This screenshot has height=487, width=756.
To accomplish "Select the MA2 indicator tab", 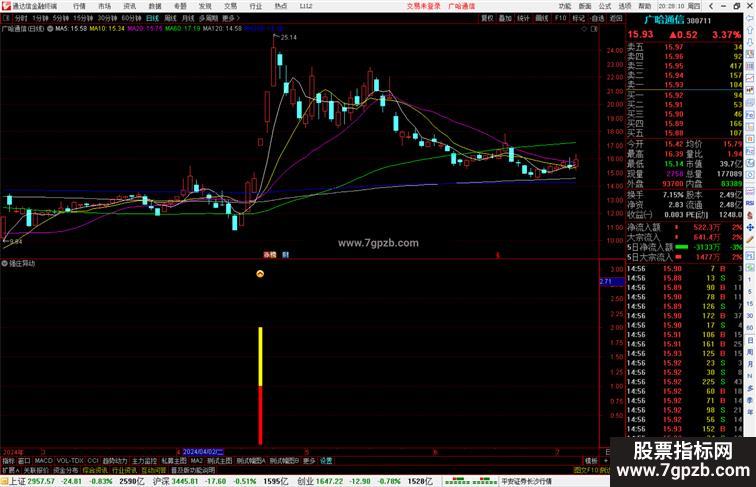I will pos(196,461).
